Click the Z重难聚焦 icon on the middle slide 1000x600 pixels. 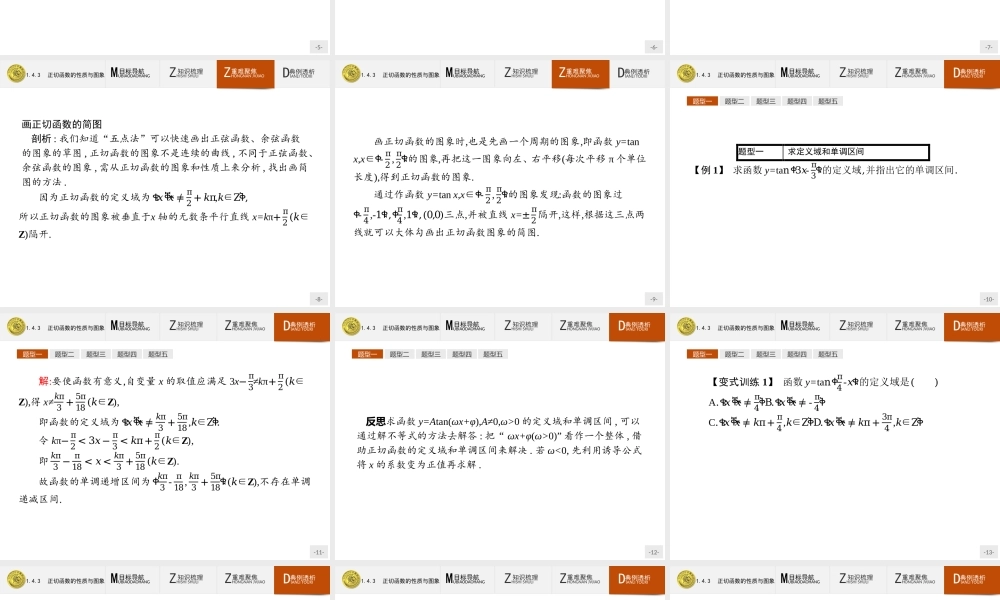coord(580,73)
